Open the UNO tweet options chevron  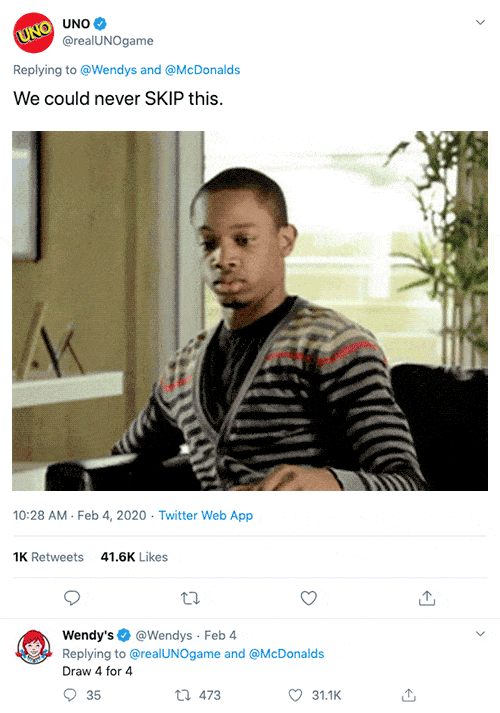[x=480, y=22]
